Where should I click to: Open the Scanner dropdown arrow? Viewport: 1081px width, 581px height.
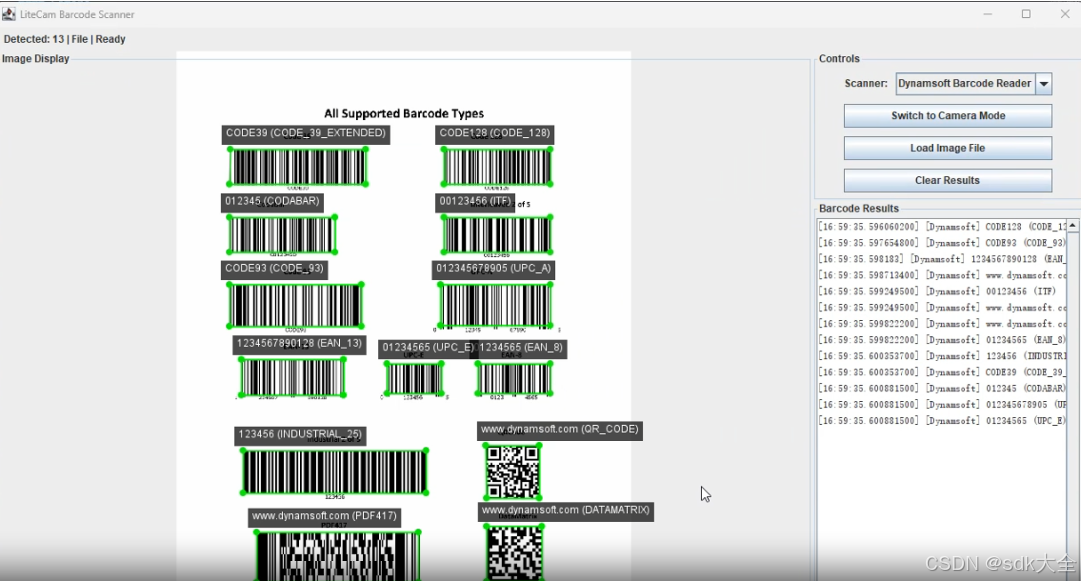click(1044, 84)
